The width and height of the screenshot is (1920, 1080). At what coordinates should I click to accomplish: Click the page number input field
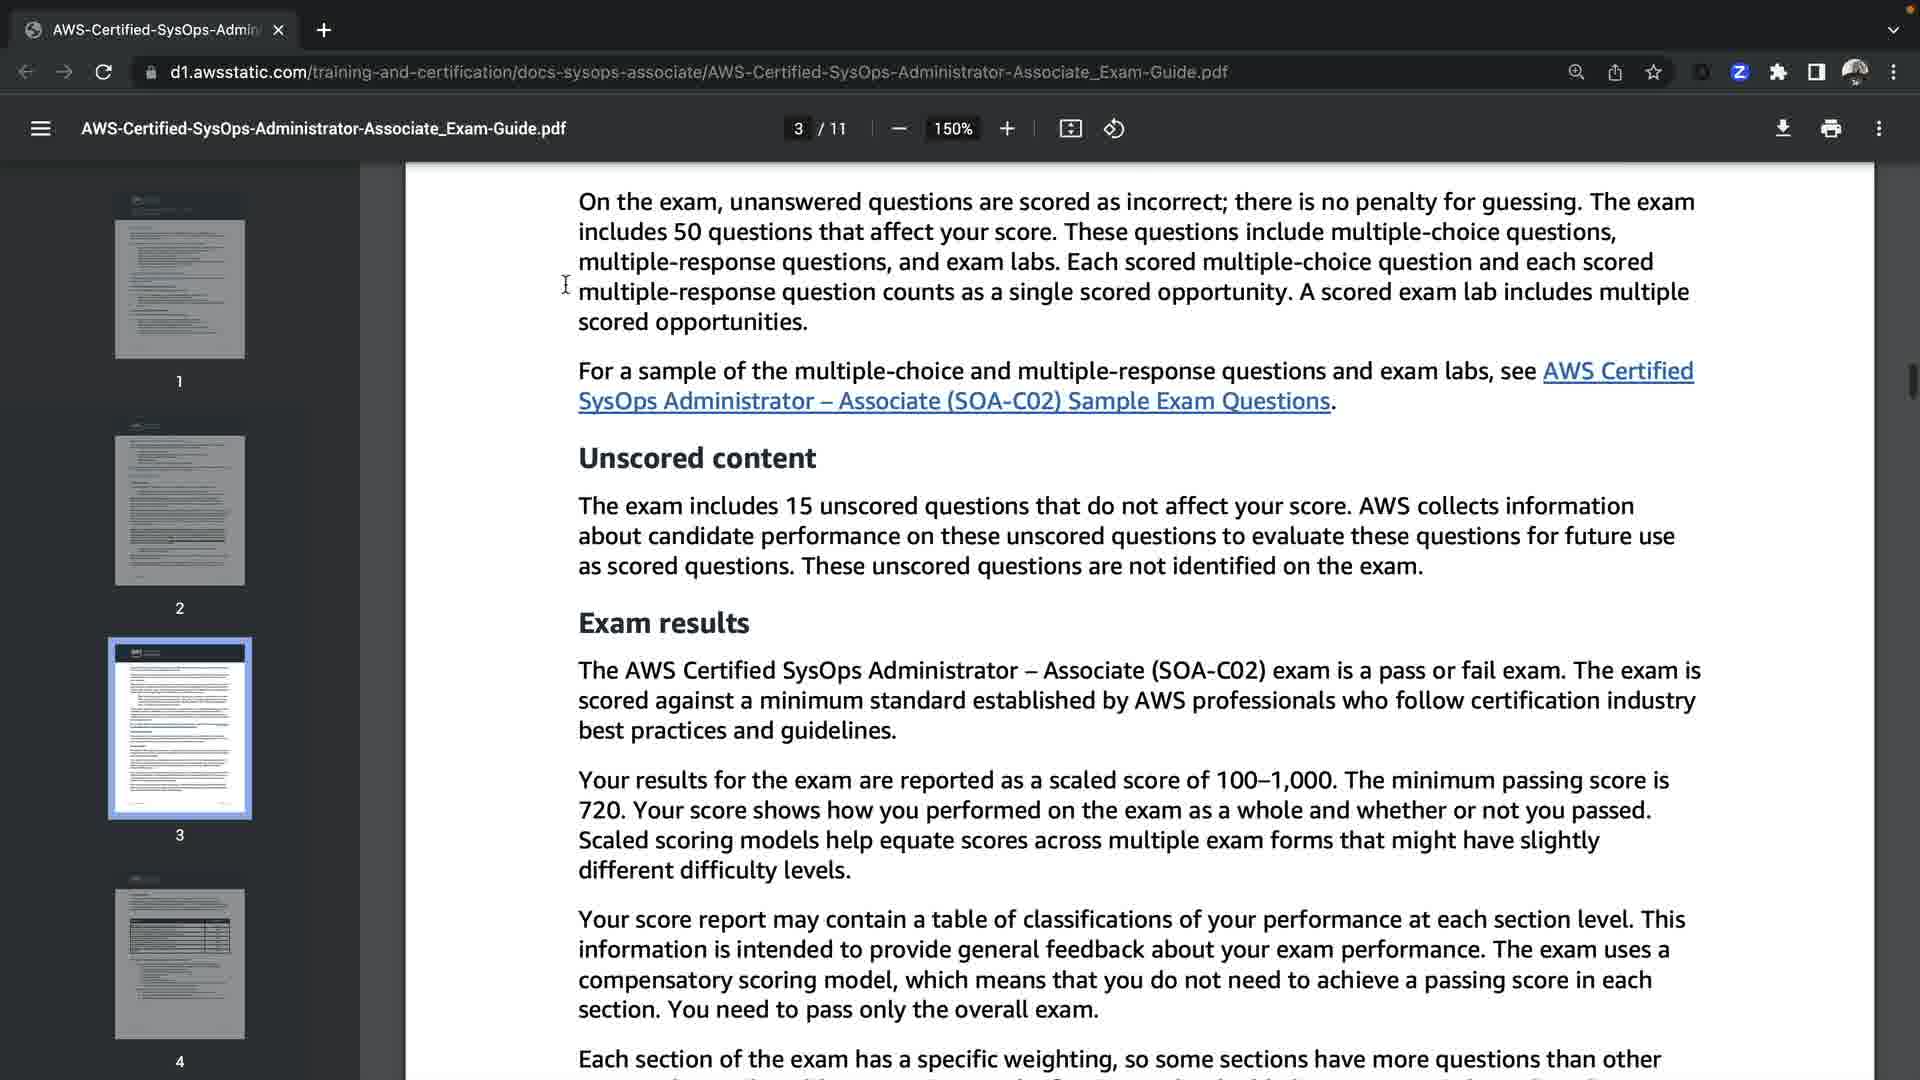(x=798, y=129)
